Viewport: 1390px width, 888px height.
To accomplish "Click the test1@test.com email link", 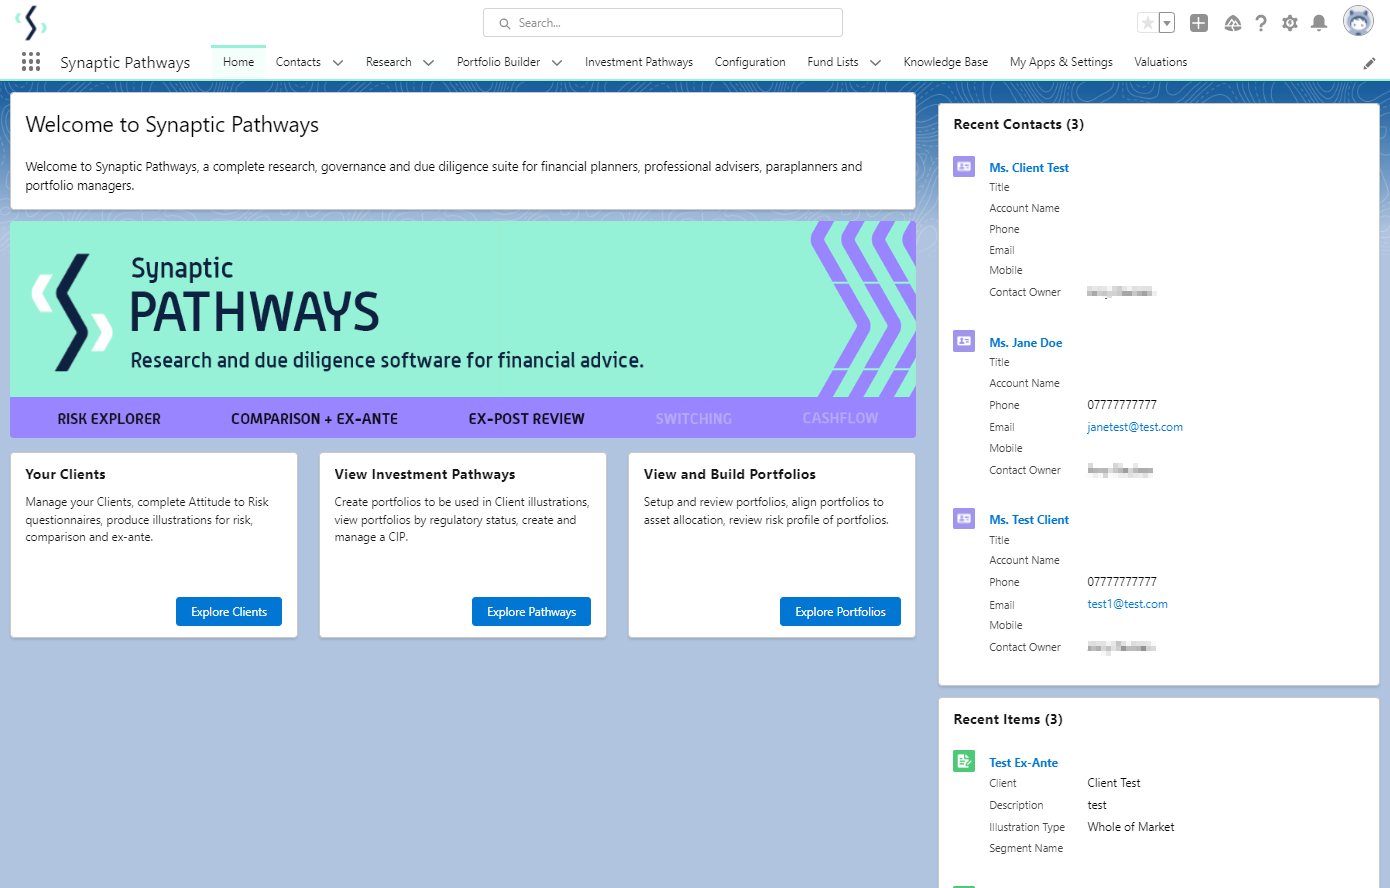I will [x=1128, y=604].
